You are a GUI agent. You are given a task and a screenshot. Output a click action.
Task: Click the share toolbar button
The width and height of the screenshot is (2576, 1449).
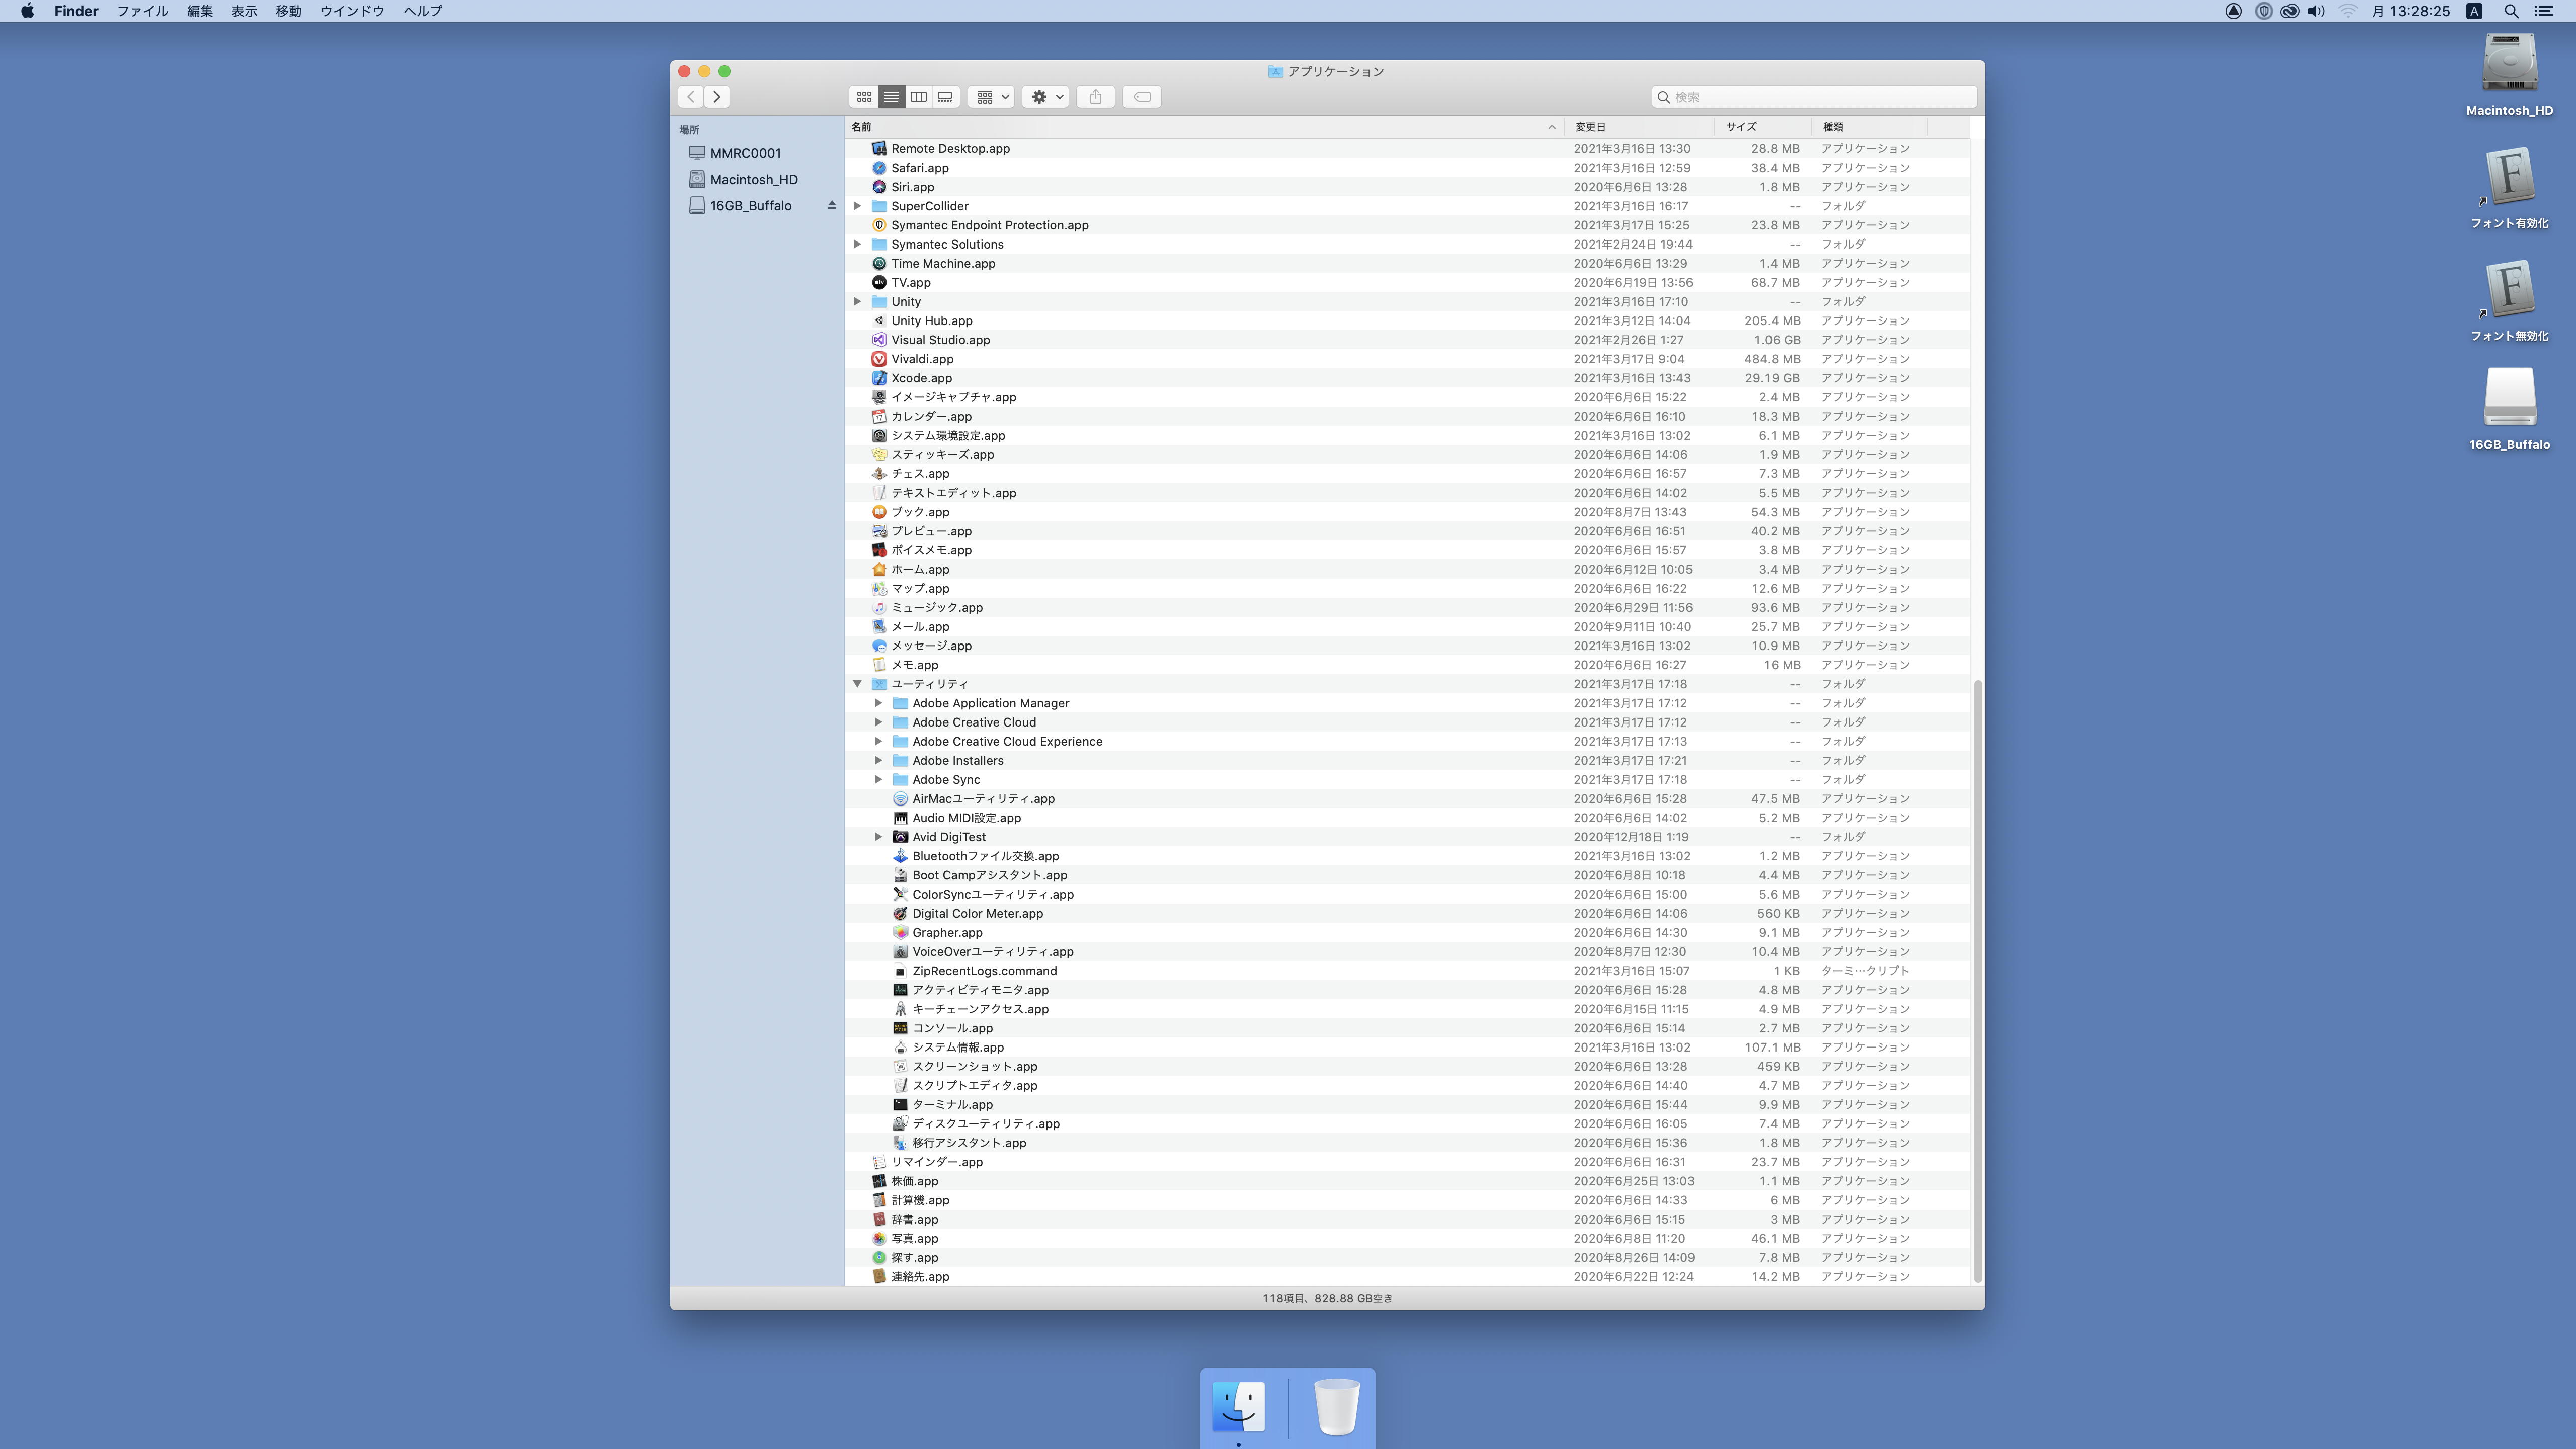tap(1095, 97)
